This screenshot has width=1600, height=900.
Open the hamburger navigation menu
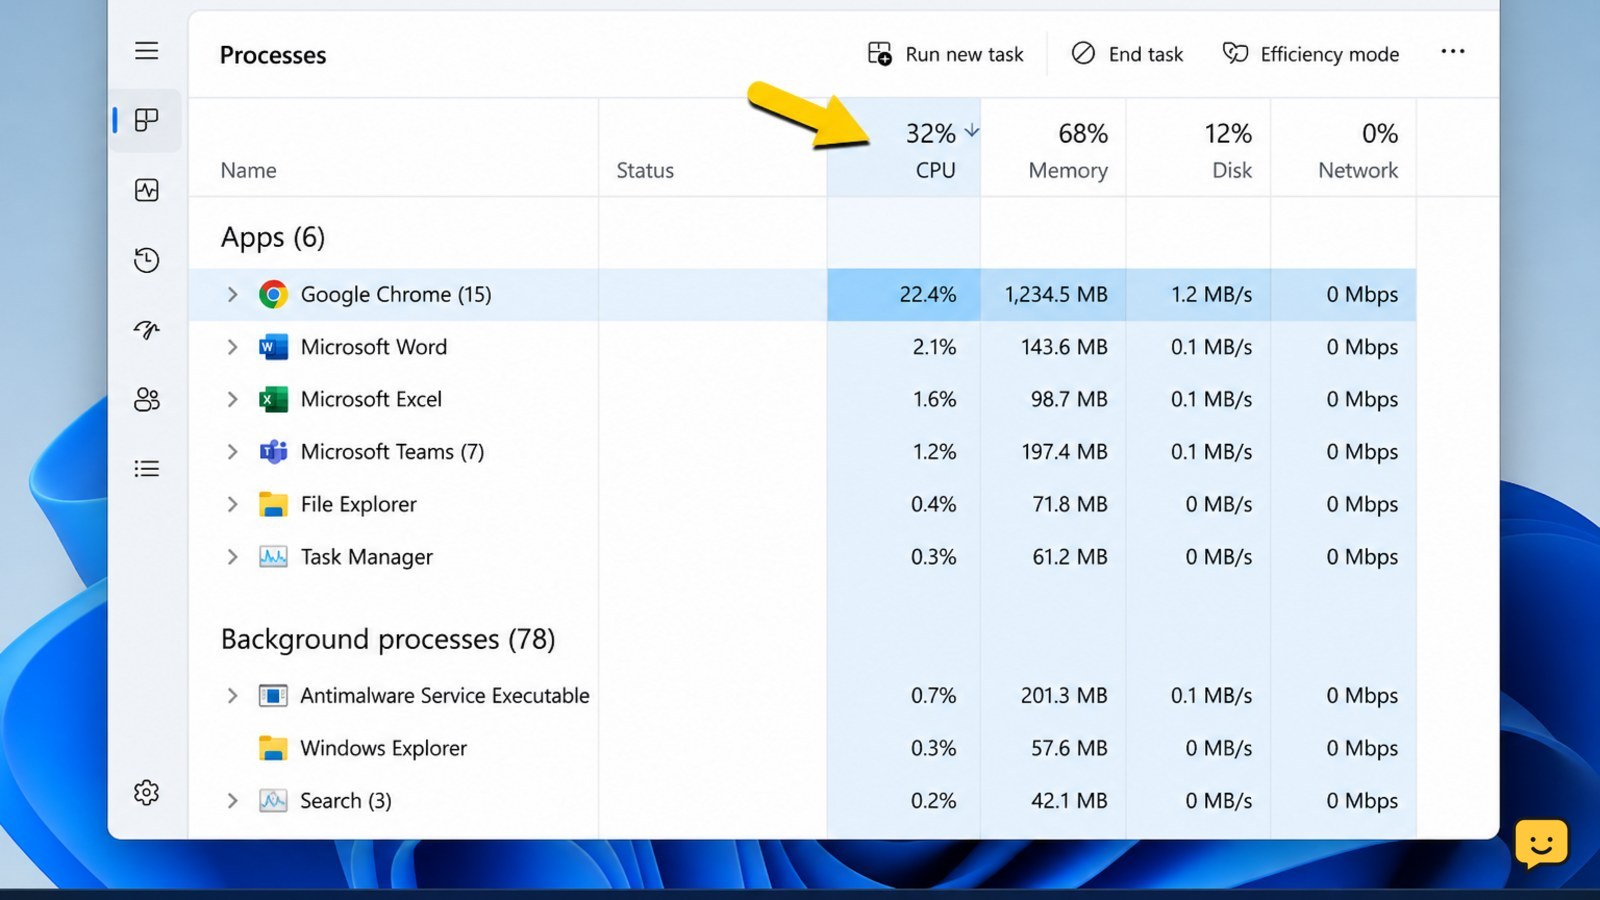click(x=146, y=50)
